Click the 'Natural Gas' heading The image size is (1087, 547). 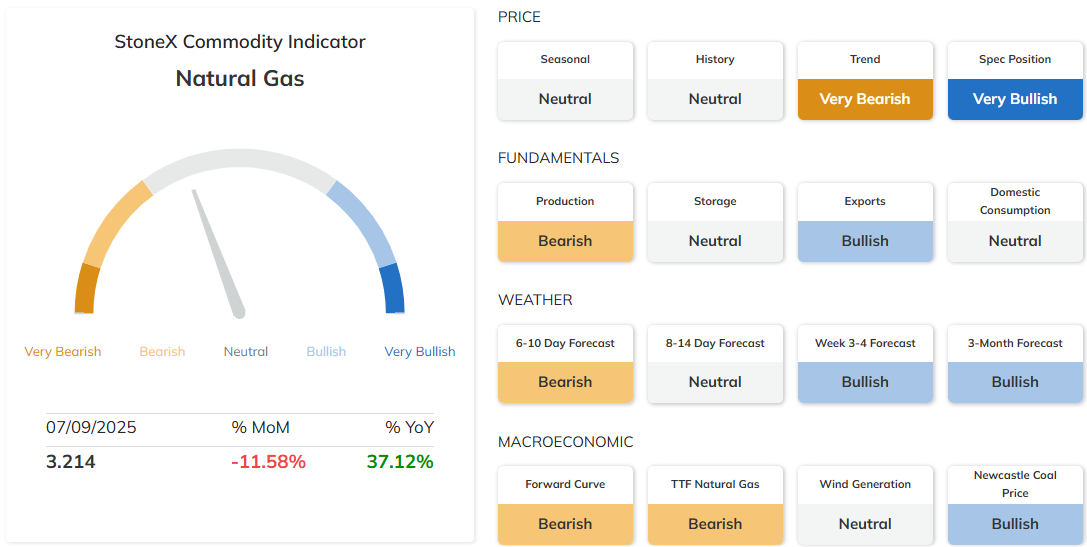tap(240, 78)
